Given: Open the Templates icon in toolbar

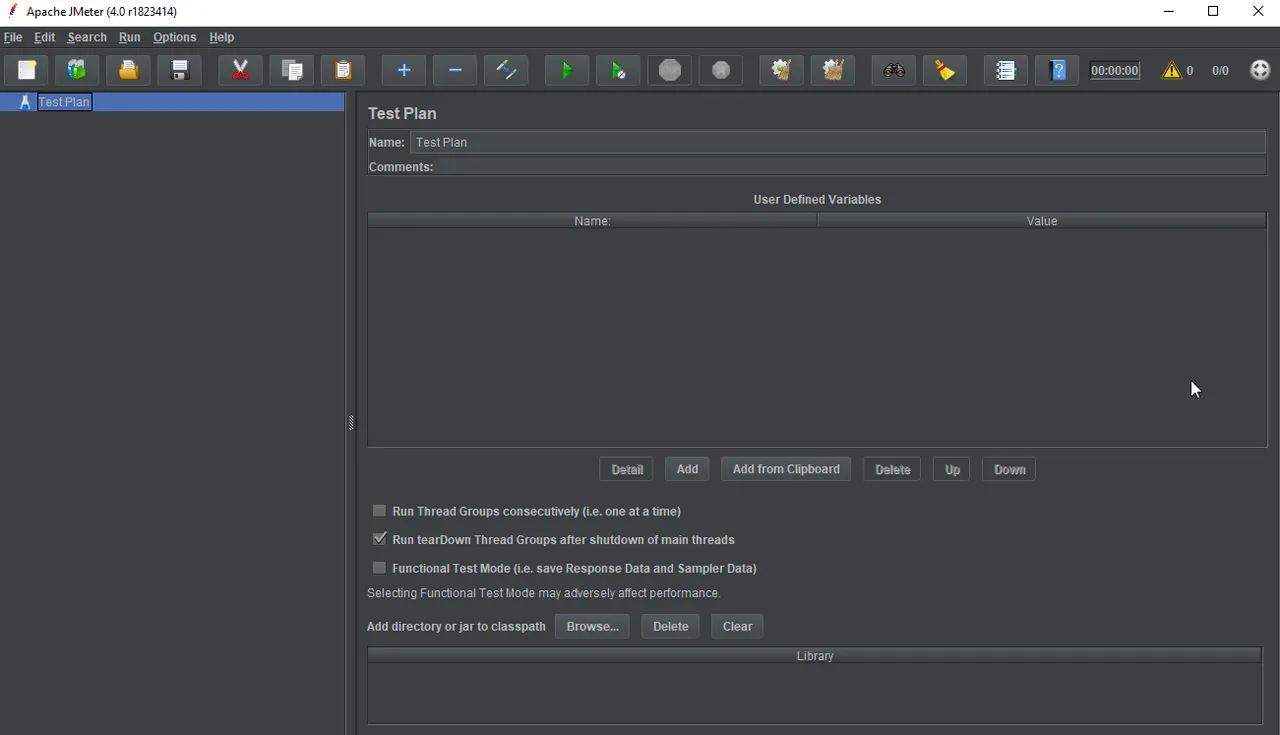Looking at the screenshot, I should point(77,70).
